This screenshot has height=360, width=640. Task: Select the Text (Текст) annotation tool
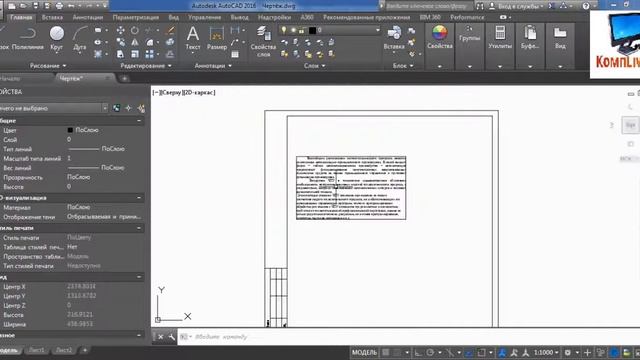[x=193, y=38]
